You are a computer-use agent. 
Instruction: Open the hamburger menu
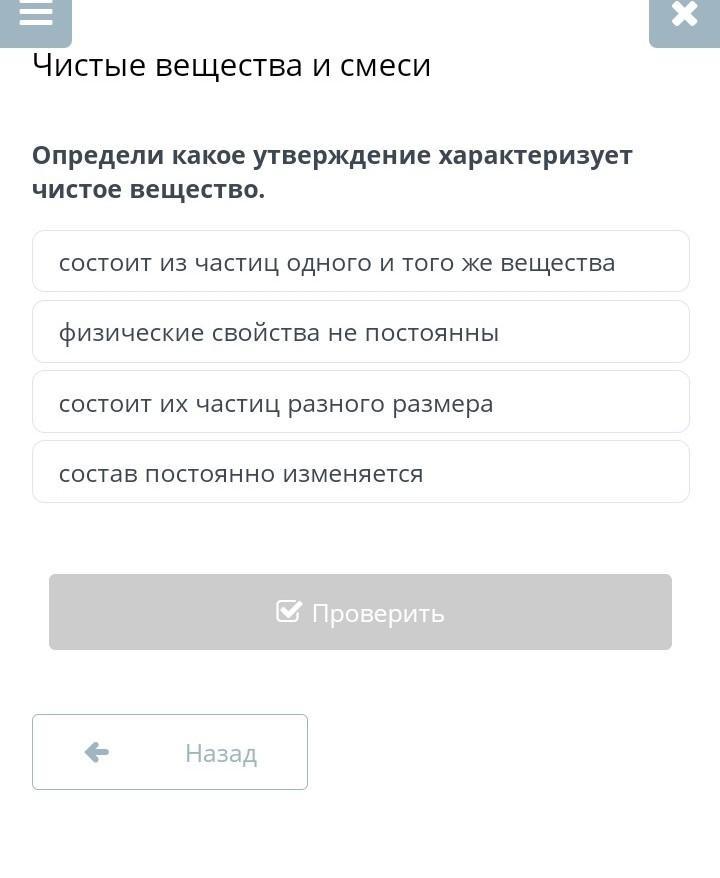pyautogui.click(x=35, y=15)
